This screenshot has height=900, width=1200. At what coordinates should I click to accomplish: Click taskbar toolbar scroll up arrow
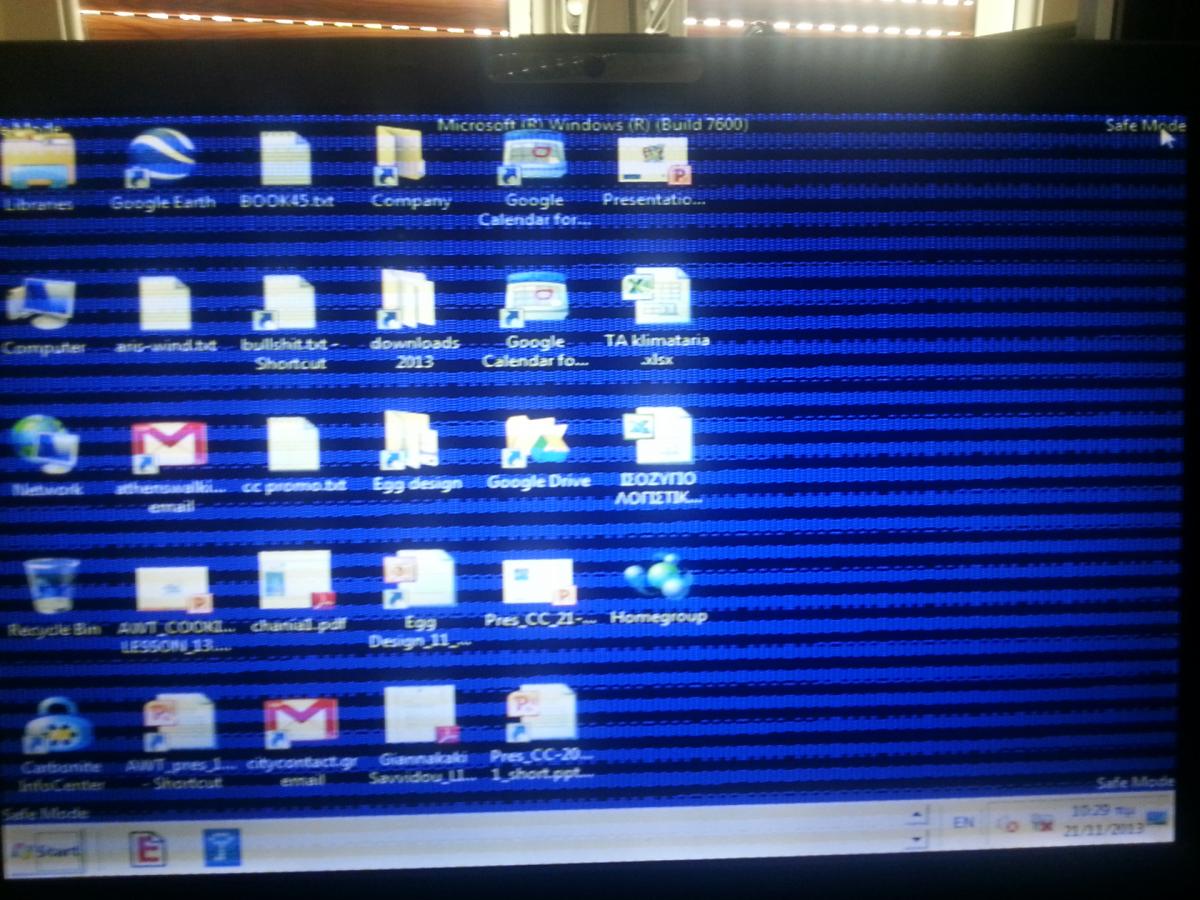click(917, 816)
